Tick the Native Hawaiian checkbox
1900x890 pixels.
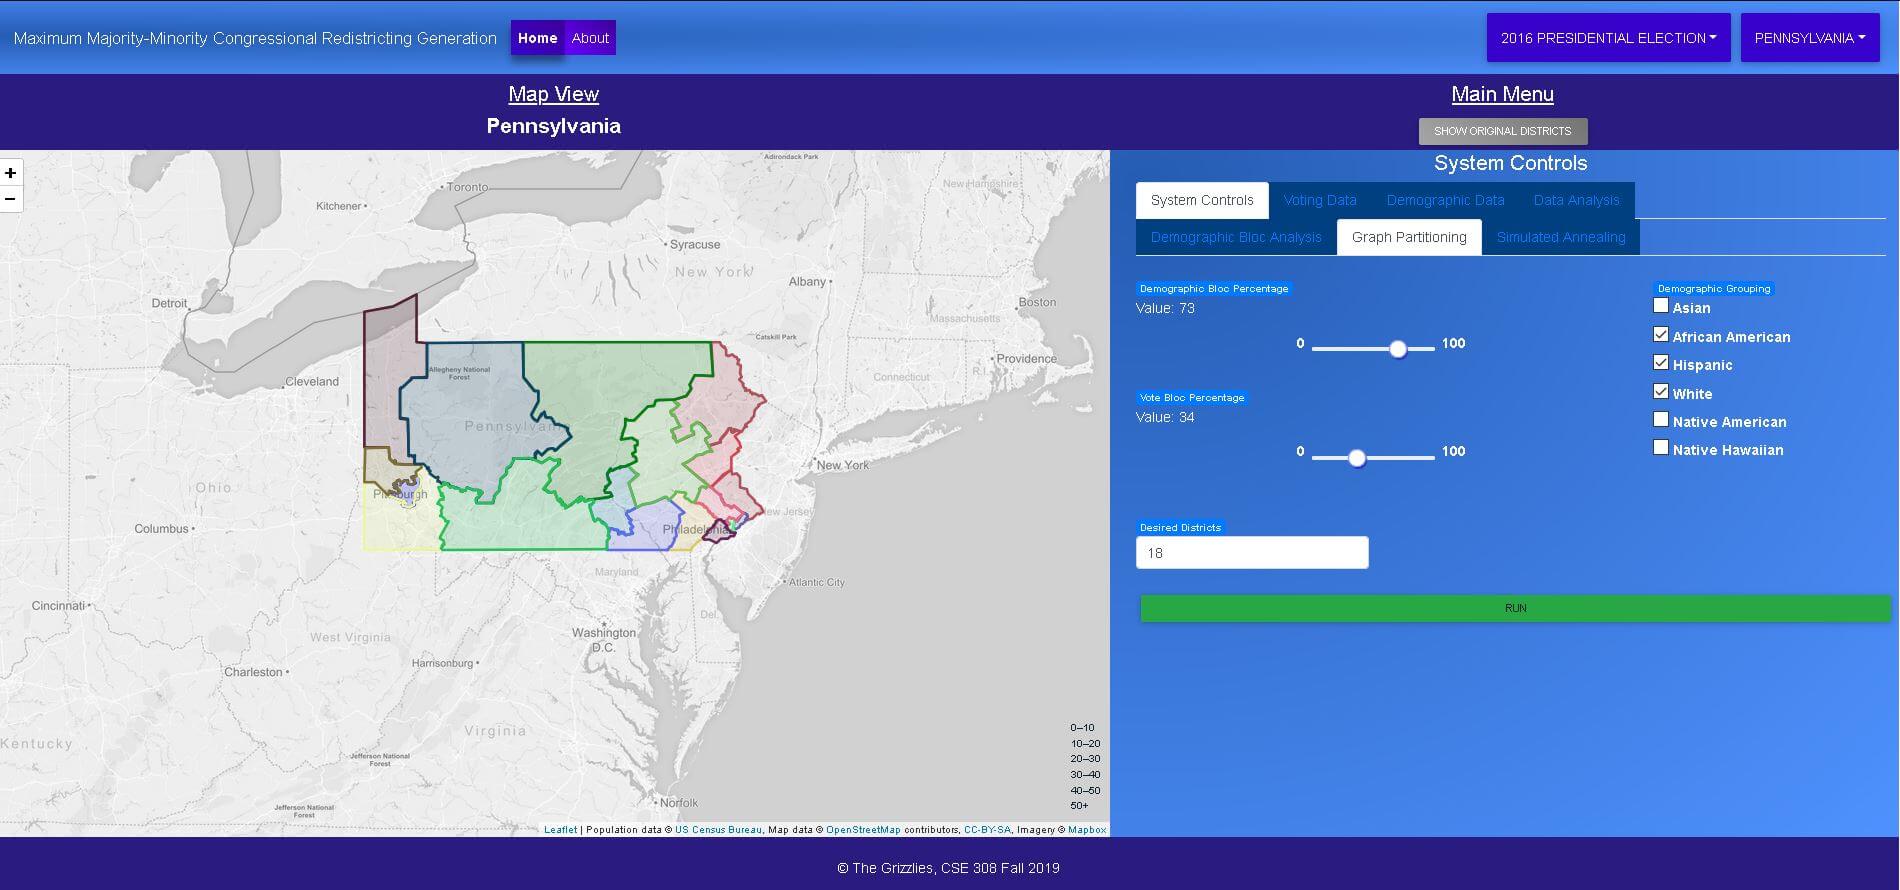tap(1661, 447)
